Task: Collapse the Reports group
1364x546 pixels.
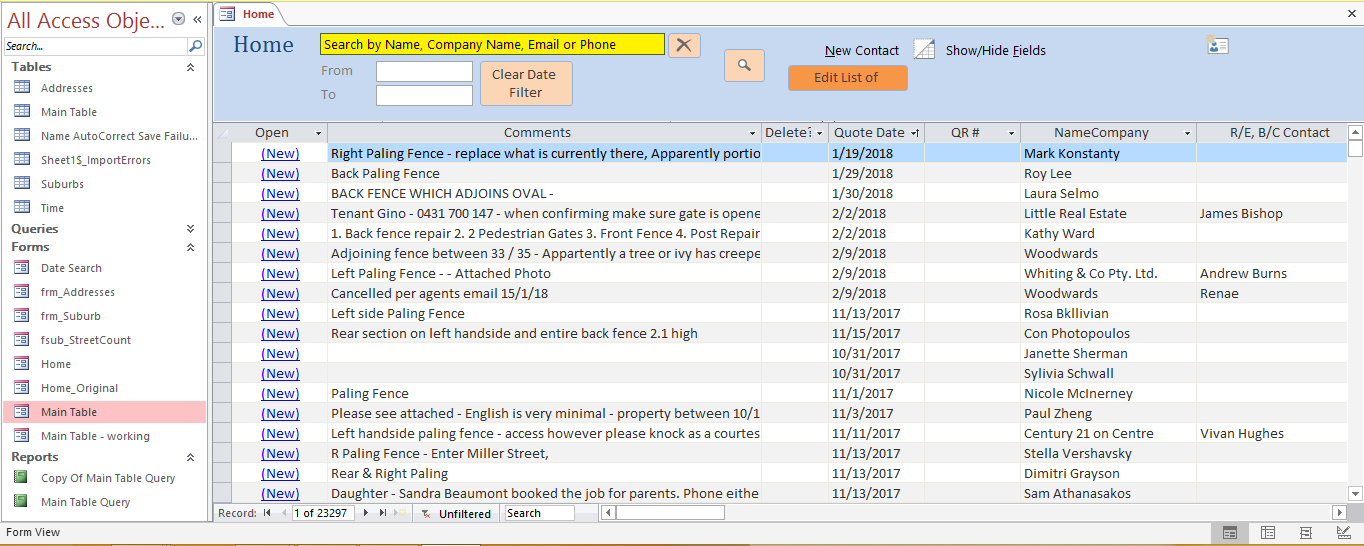Action: [190, 457]
